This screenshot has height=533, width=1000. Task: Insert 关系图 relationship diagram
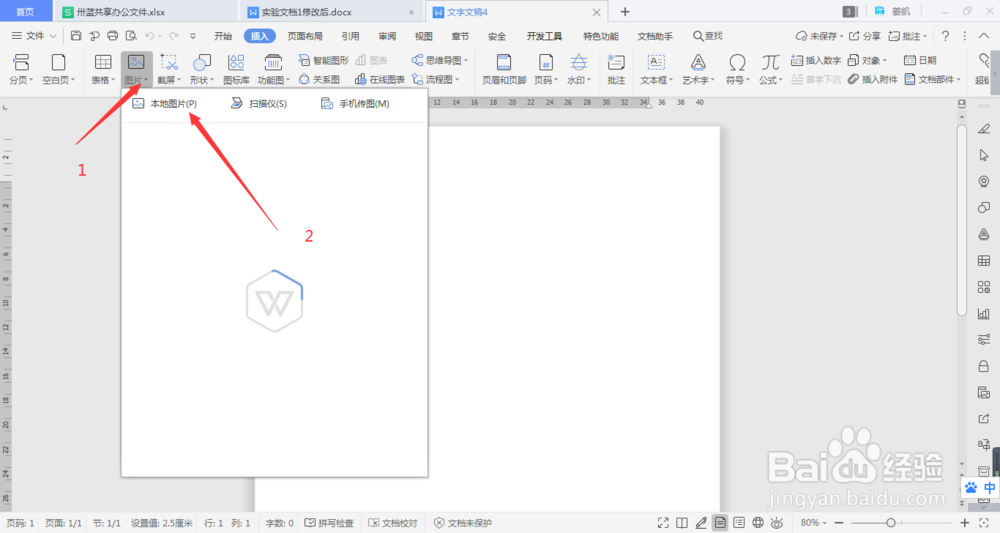pyautogui.click(x=319, y=79)
